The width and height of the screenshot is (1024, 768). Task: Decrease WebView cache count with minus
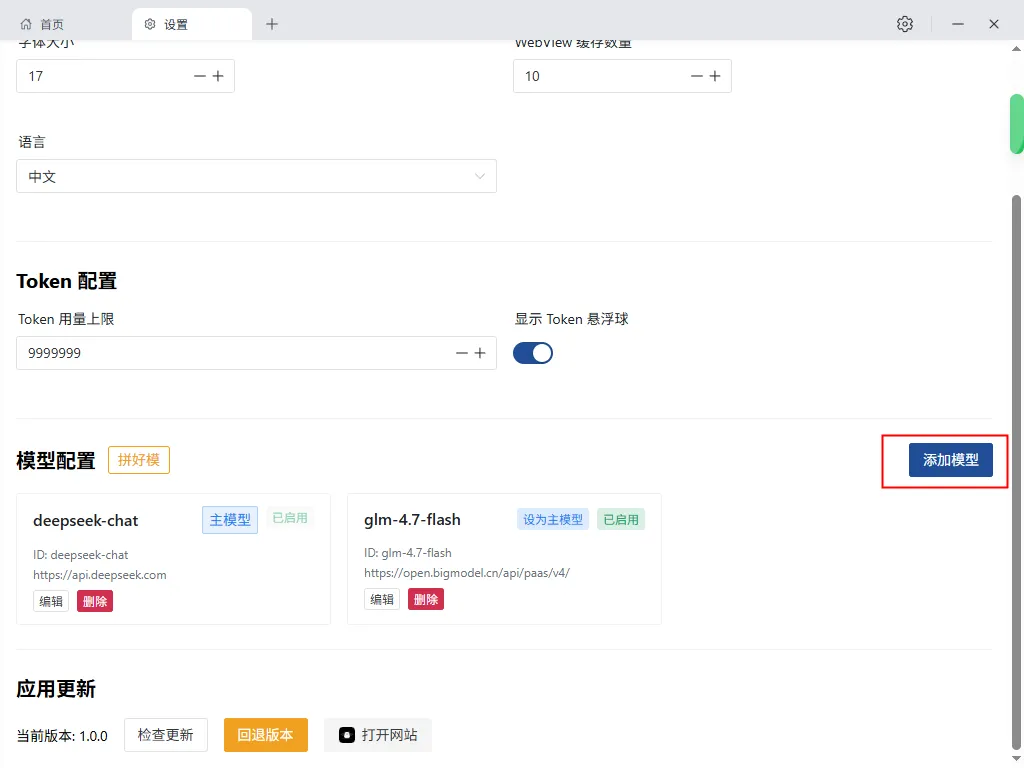coord(697,76)
